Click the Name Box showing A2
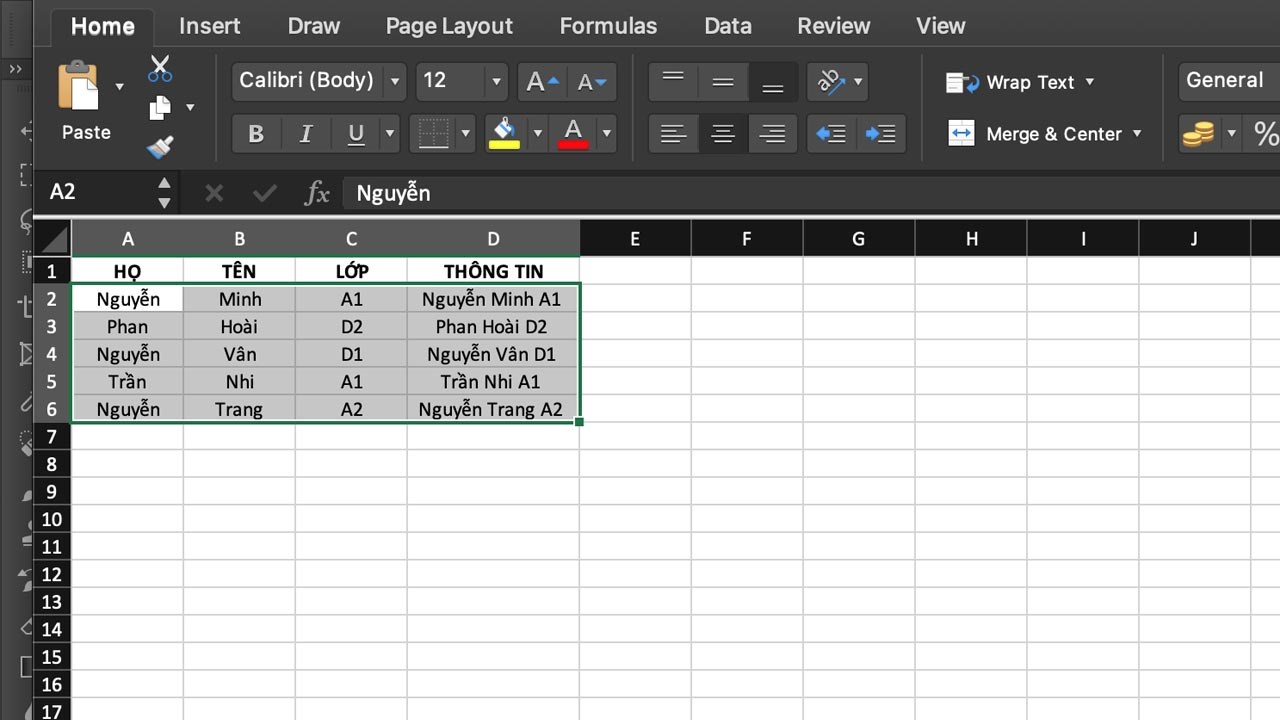1280x720 pixels. click(x=96, y=191)
